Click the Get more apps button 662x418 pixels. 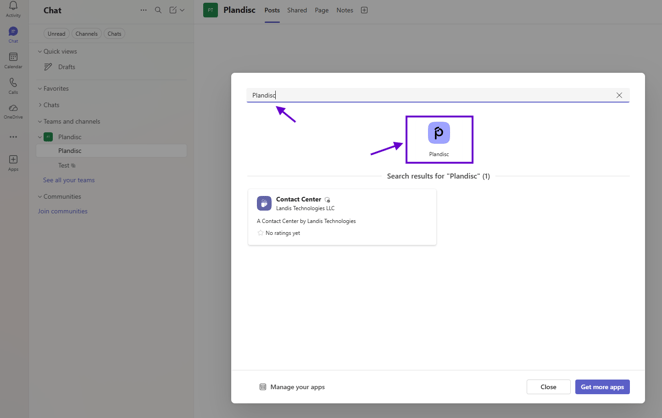(602, 387)
